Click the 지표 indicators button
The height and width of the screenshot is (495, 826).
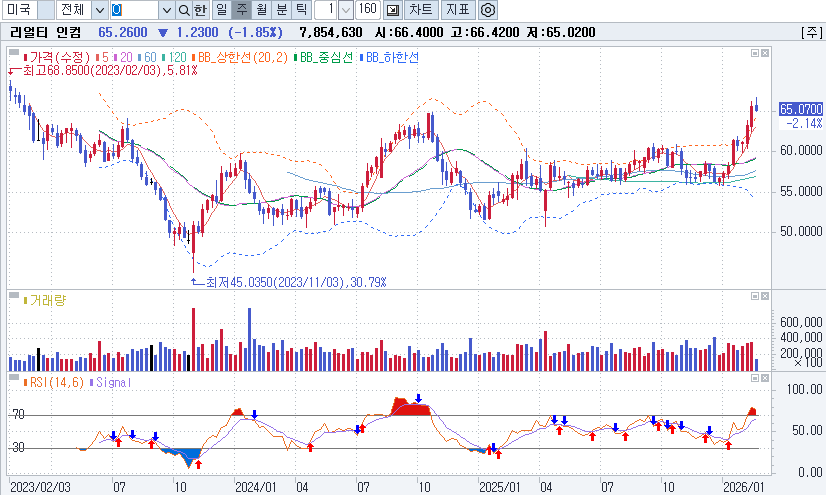click(x=458, y=10)
